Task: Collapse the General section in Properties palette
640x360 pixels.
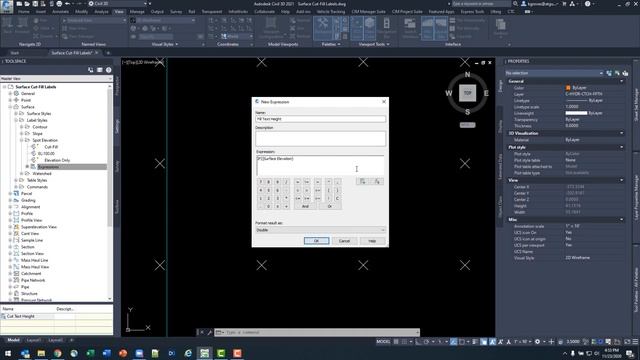Action: tap(621, 82)
